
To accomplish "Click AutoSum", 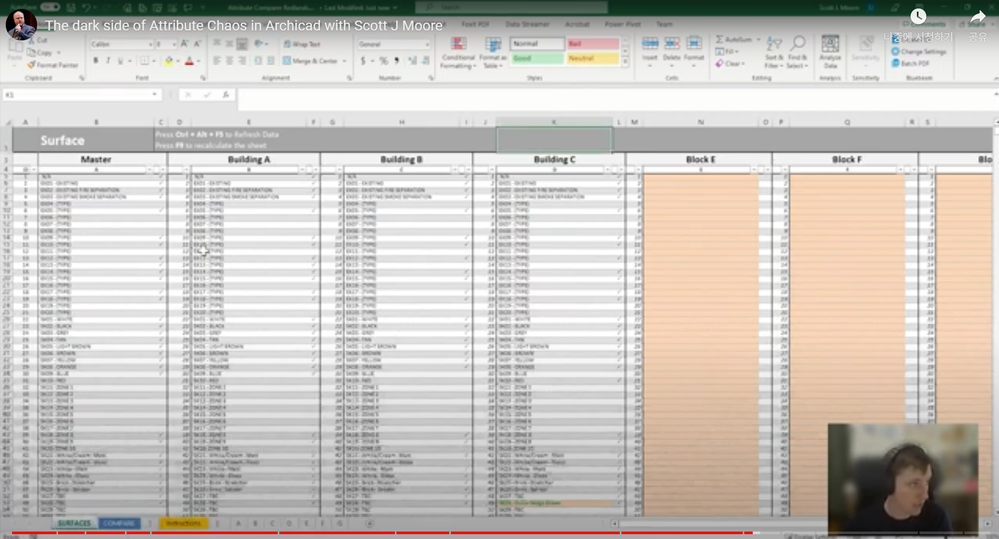I will click(x=735, y=40).
